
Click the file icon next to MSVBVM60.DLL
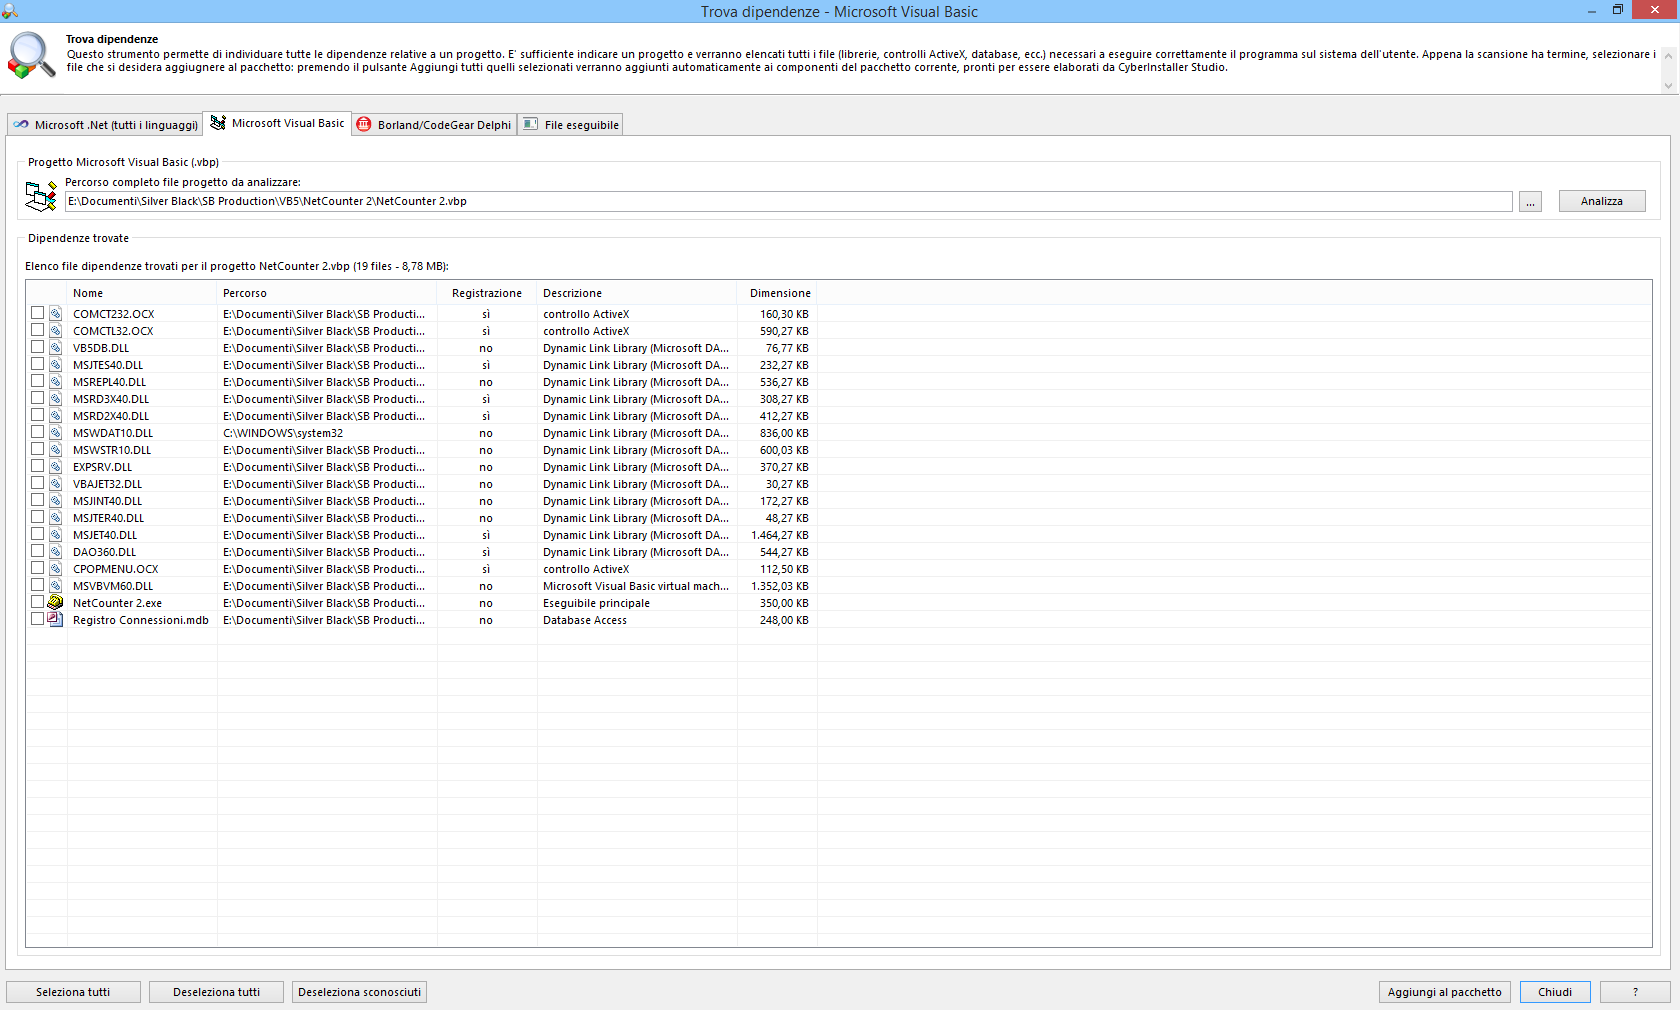tap(56, 586)
